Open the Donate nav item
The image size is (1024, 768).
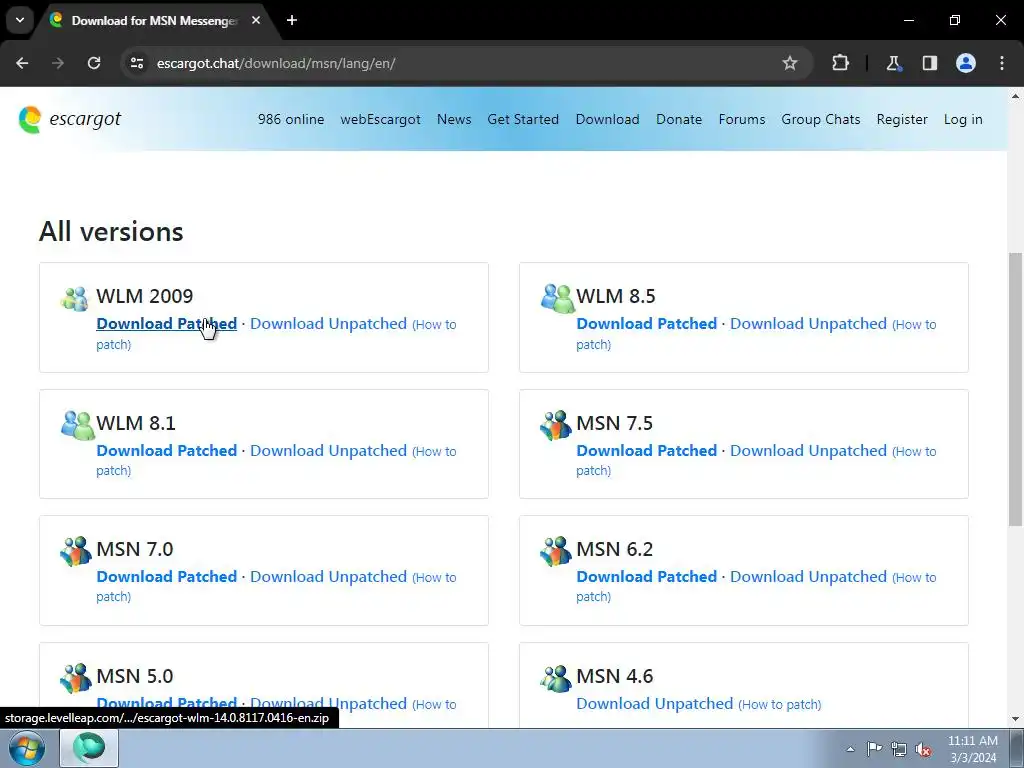tap(679, 120)
